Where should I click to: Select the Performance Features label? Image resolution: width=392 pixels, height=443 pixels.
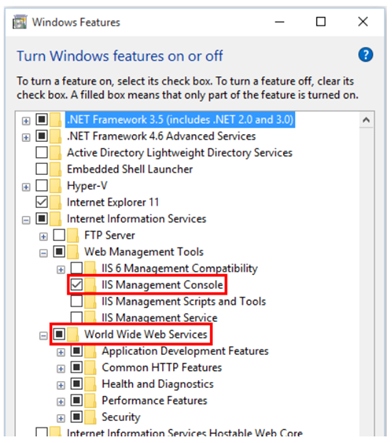coord(154,401)
